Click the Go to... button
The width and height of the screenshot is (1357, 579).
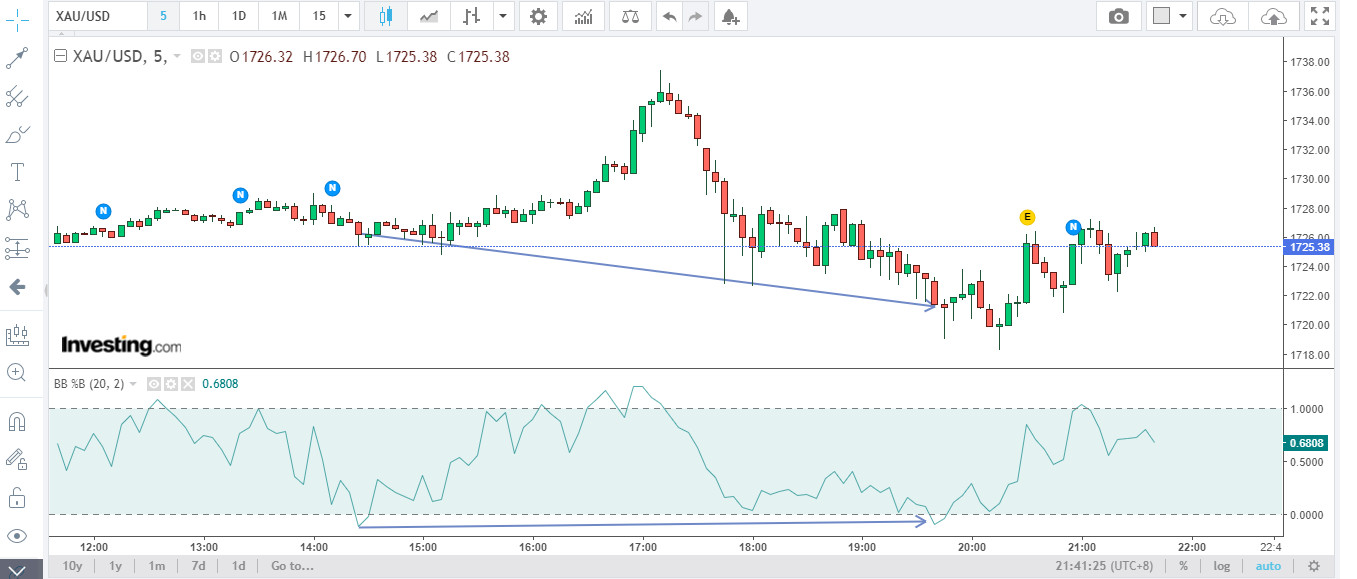tap(292, 566)
